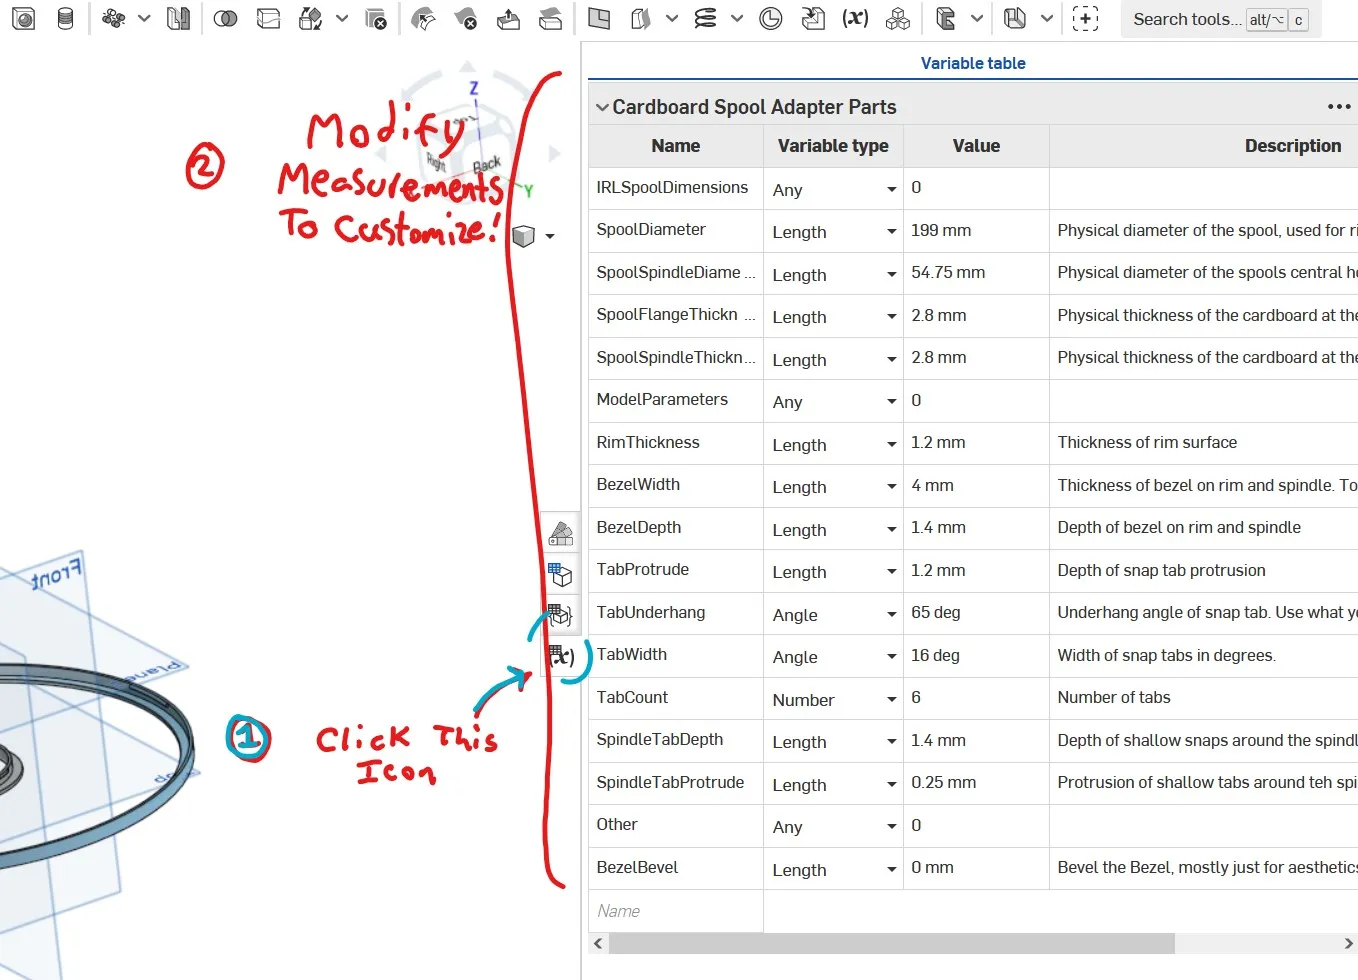The image size is (1358, 980).
Task: Click the Mirror feature tool
Action: [178, 19]
